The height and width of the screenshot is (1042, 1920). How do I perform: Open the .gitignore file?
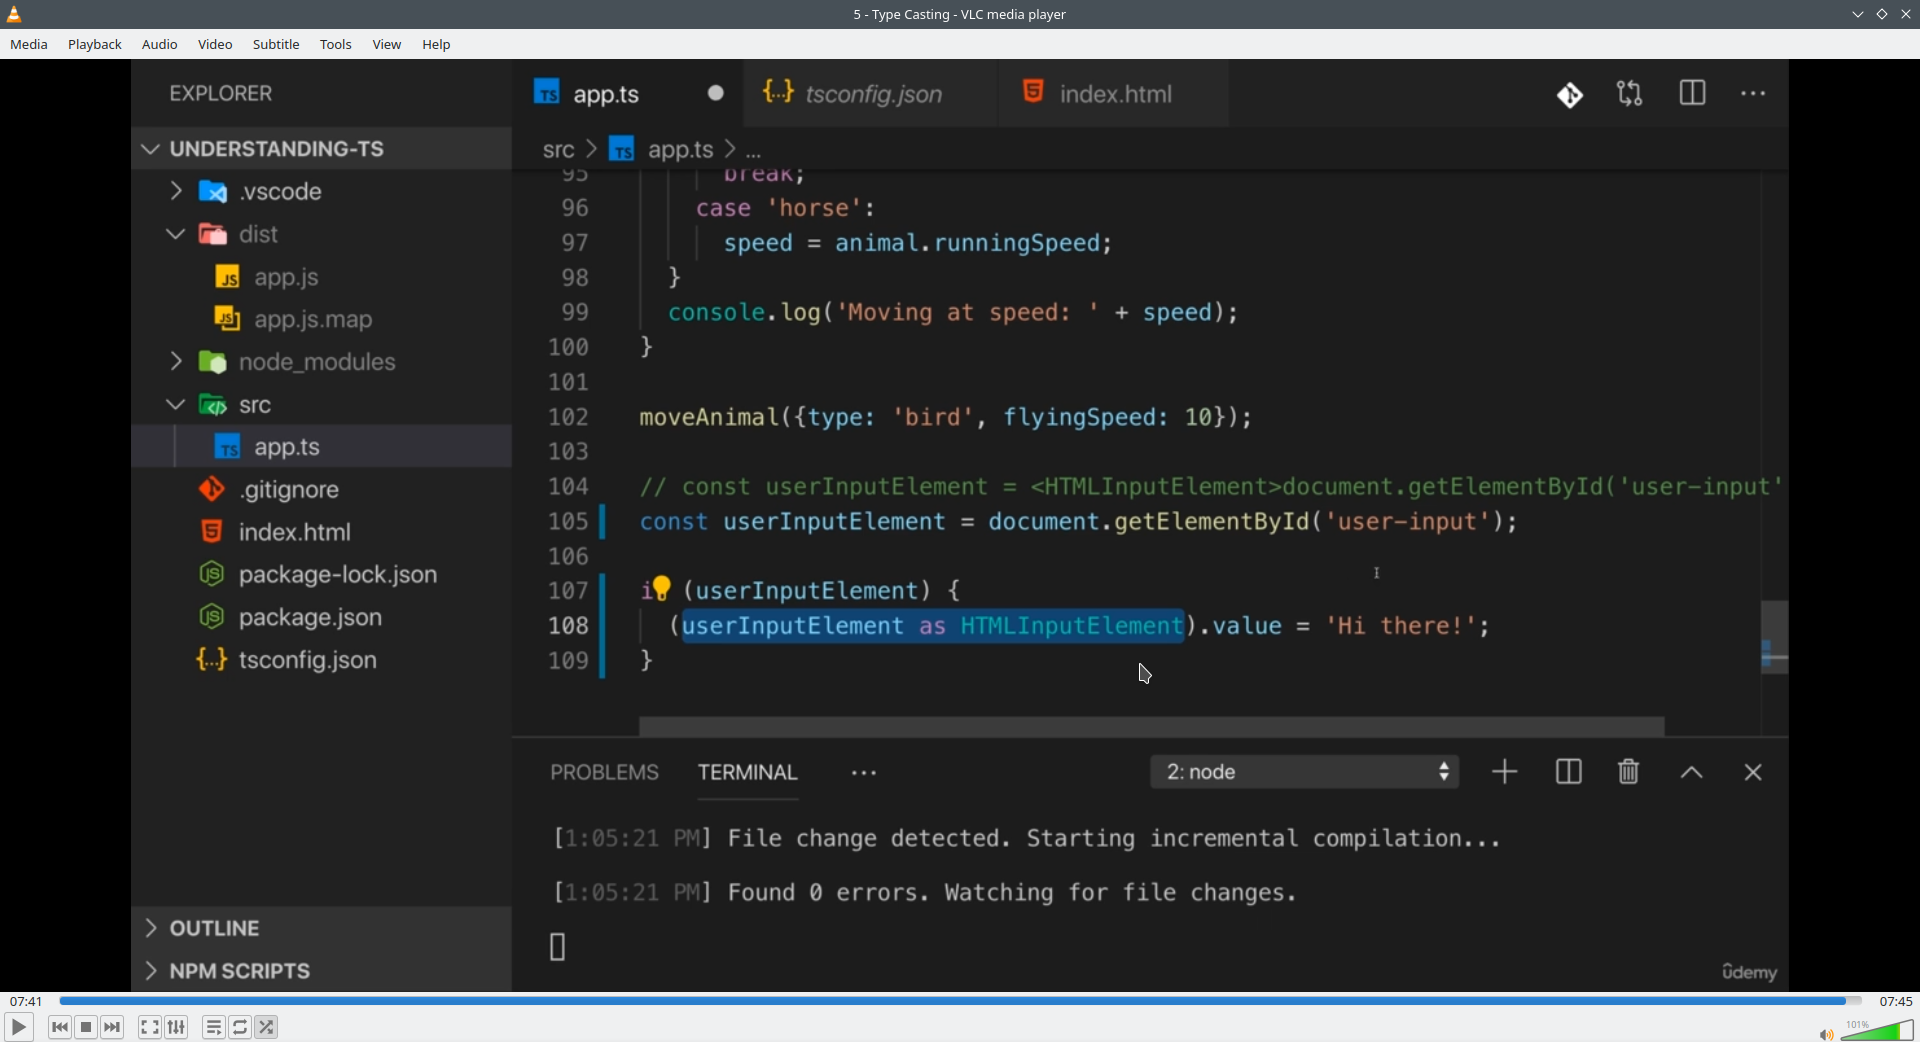322,490
